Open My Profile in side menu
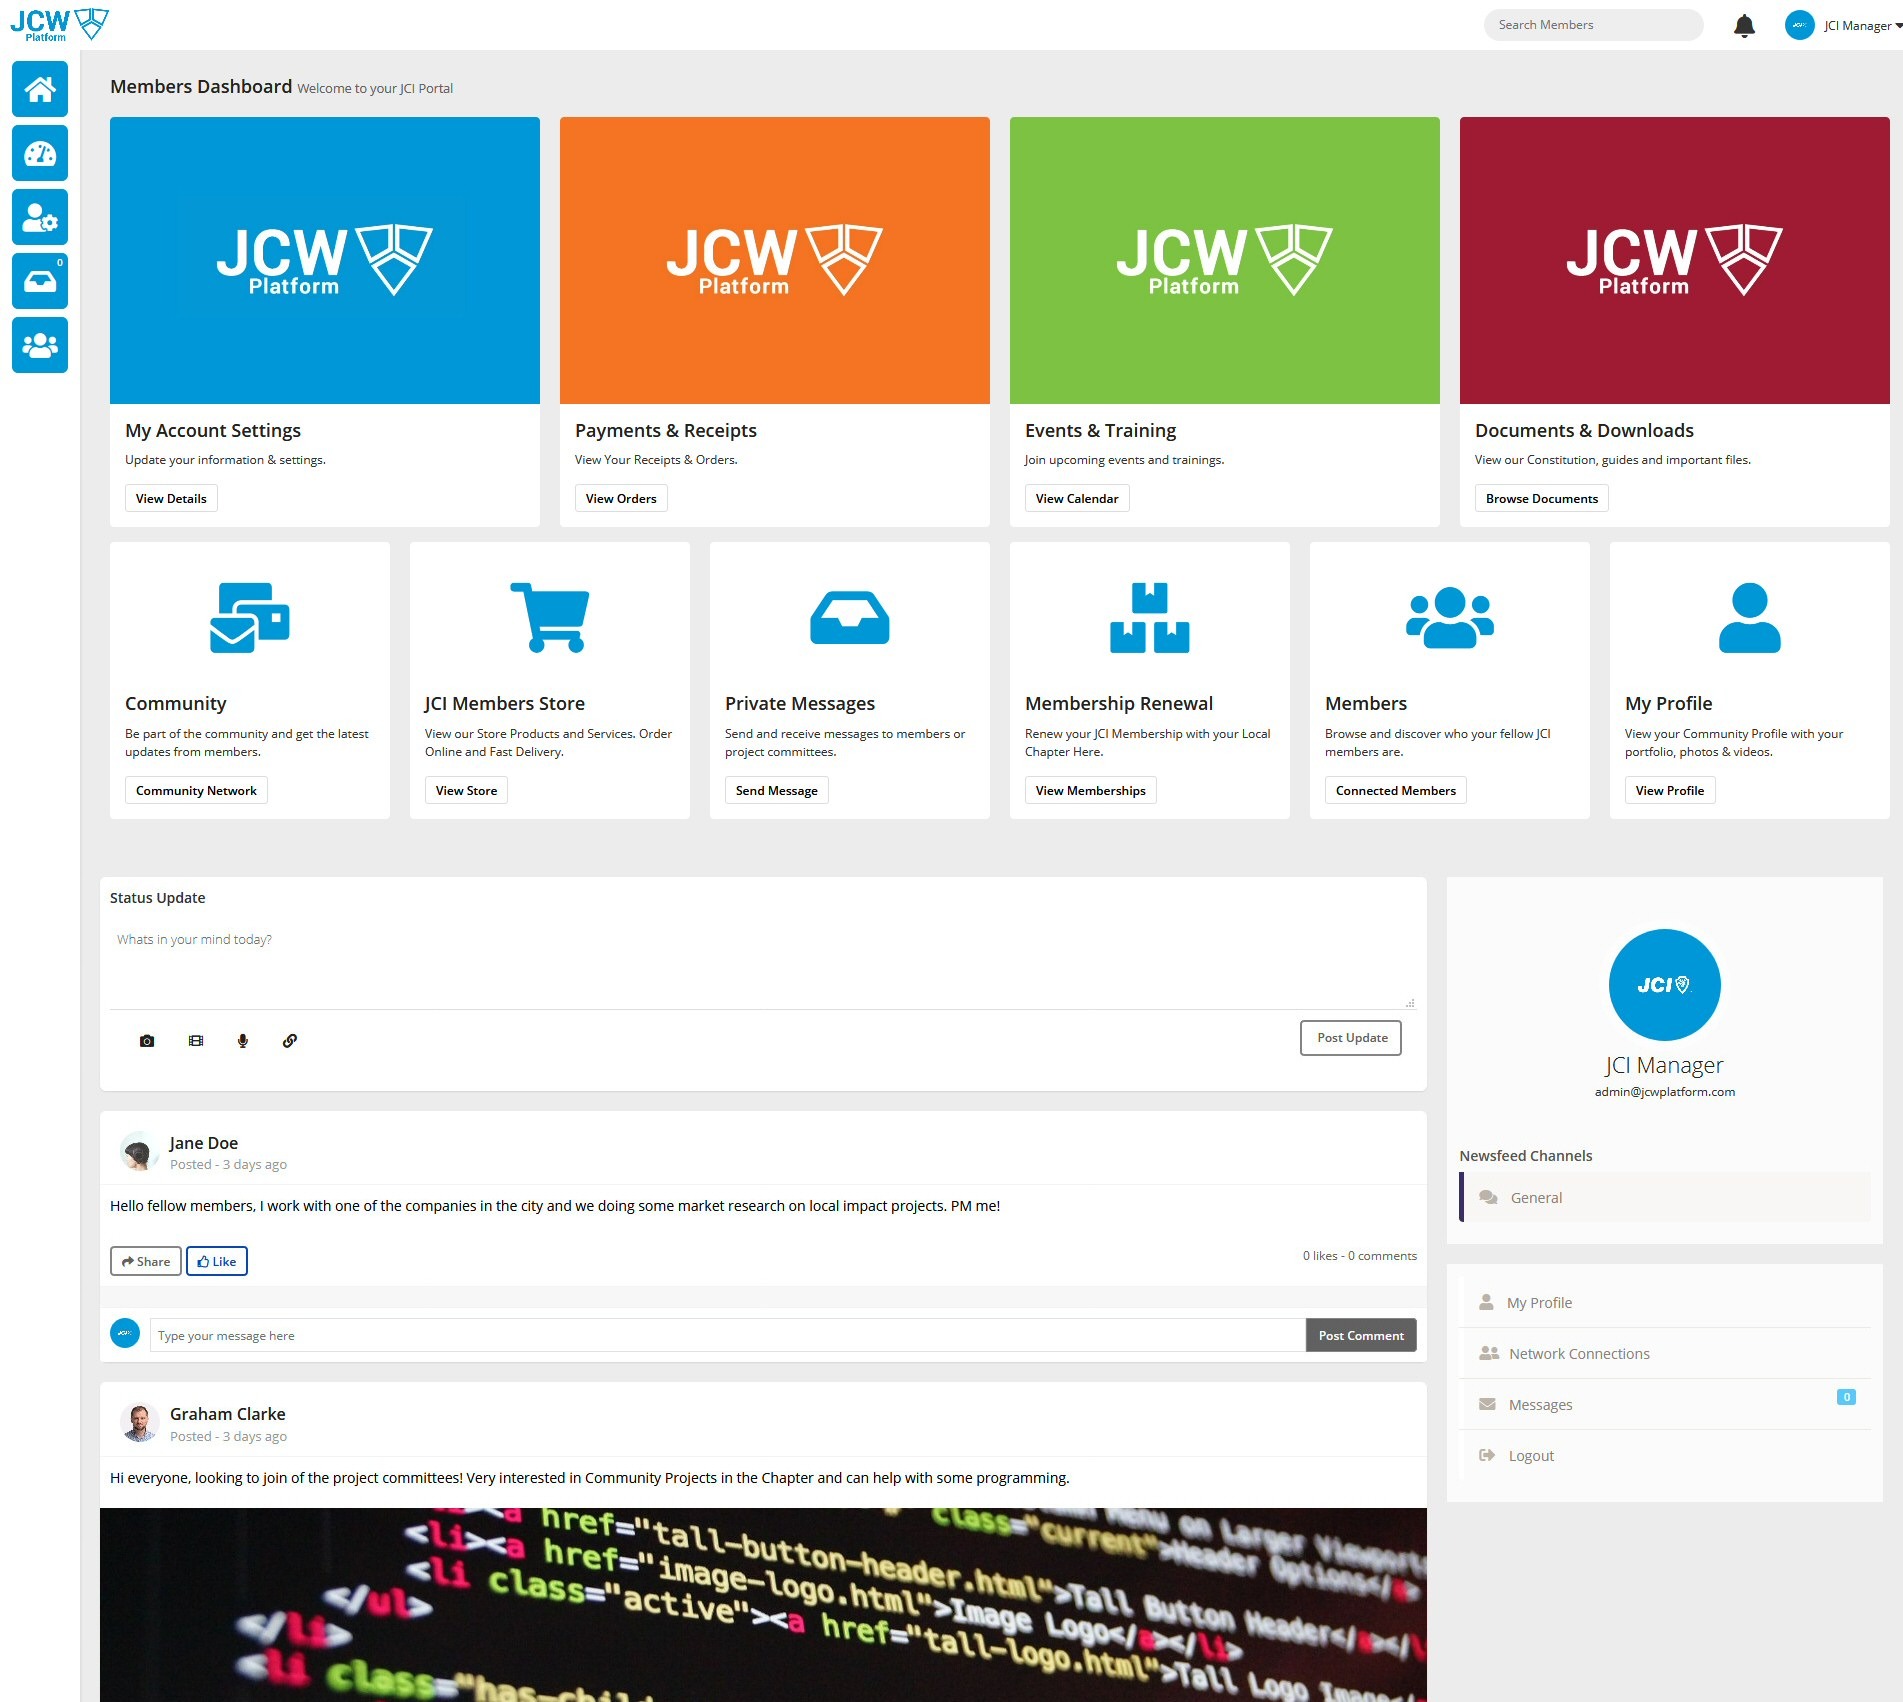Image resolution: width=1903 pixels, height=1702 pixels. point(1664,1302)
